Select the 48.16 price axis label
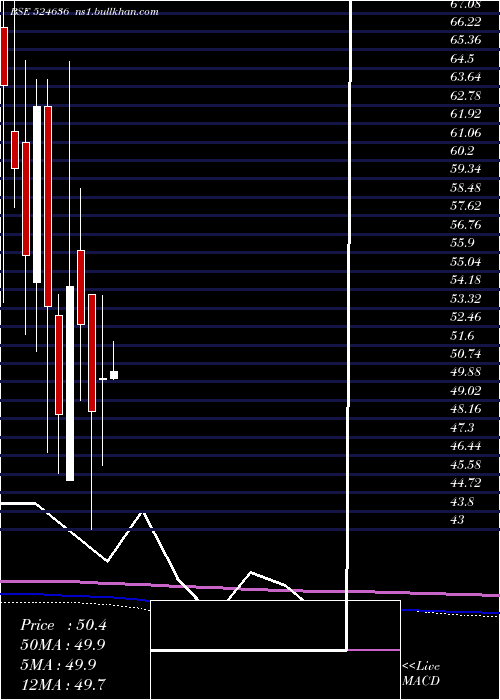Image resolution: width=500 pixels, height=700 pixels. [466, 409]
